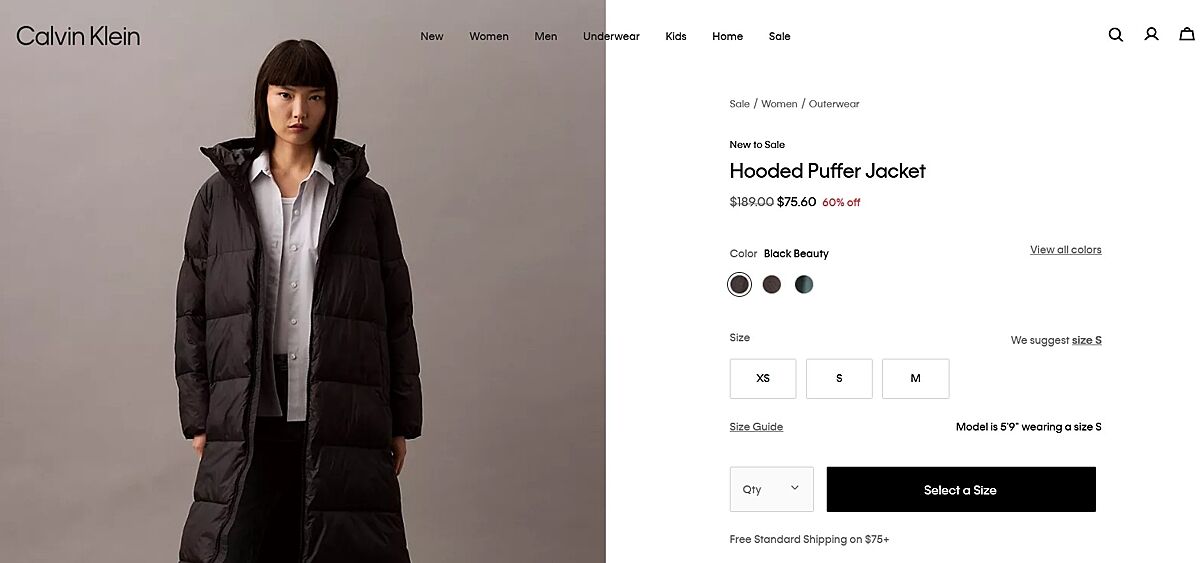Go to Calvin Klein homepage logo
The image size is (1200, 563).
pyautogui.click(x=78, y=36)
